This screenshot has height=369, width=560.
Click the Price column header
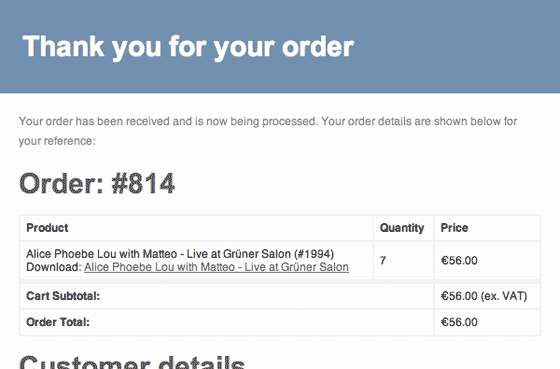click(454, 228)
